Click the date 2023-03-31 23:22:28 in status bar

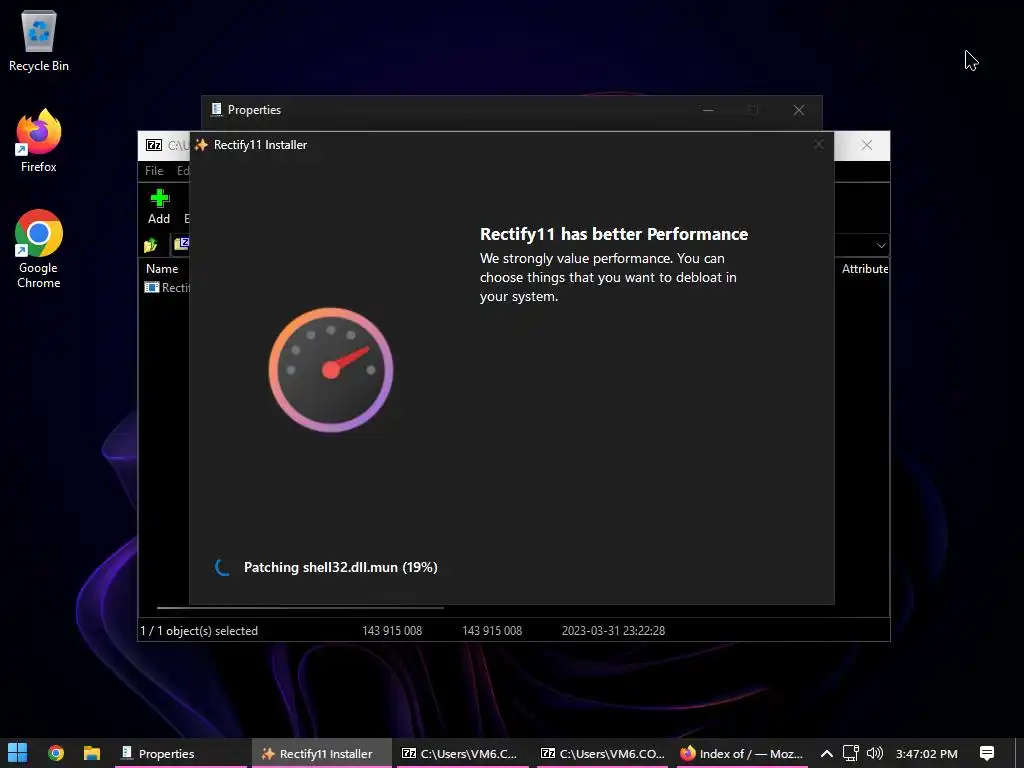613,631
